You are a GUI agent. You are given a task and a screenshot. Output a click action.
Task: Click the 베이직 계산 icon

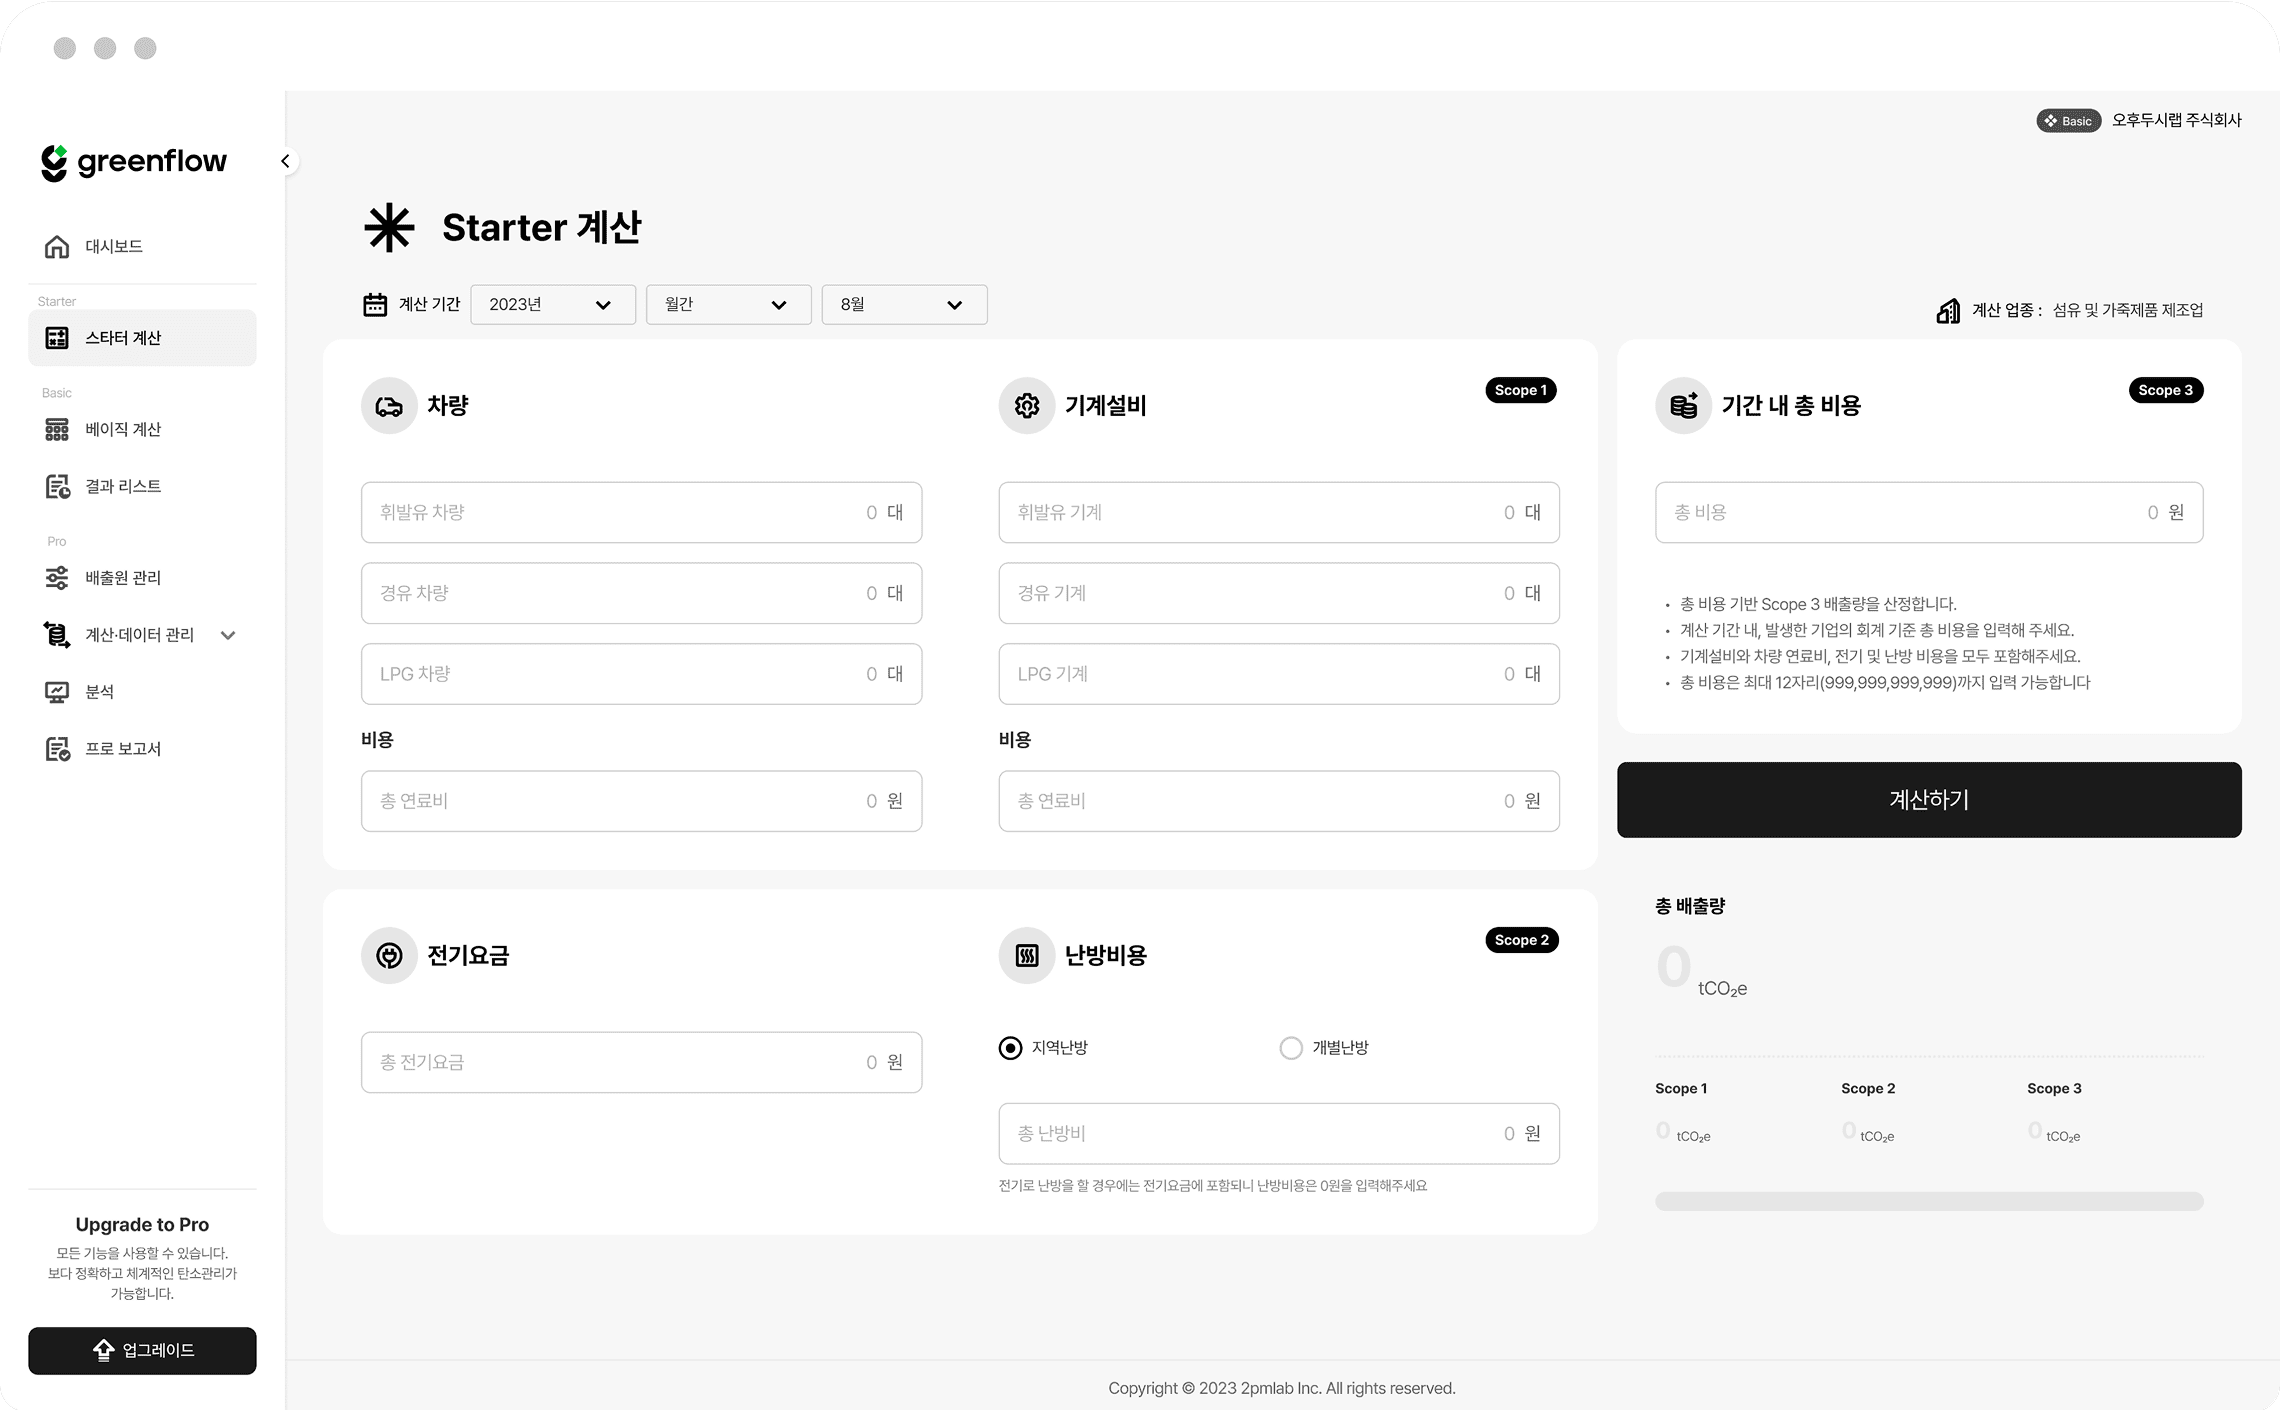(x=57, y=429)
